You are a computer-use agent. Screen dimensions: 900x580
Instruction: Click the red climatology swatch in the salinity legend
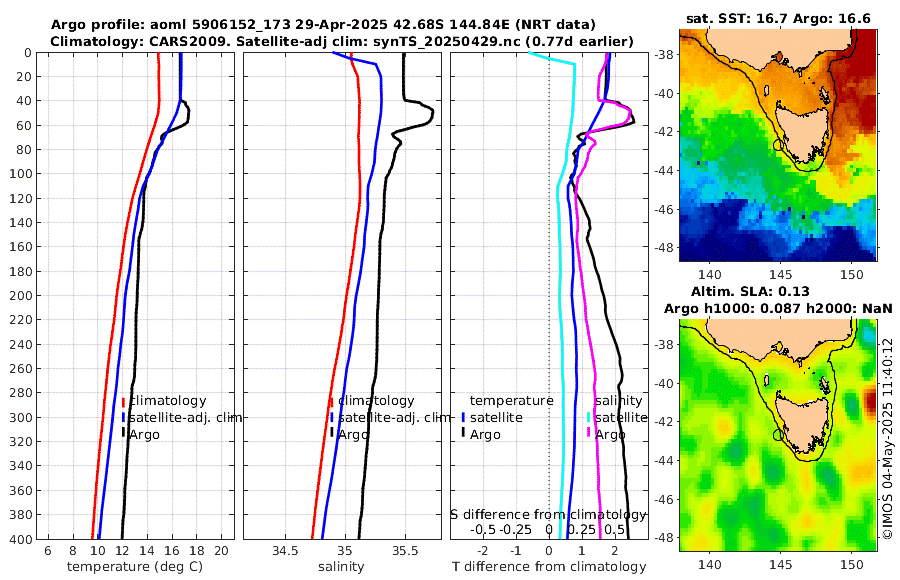pos(331,401)
